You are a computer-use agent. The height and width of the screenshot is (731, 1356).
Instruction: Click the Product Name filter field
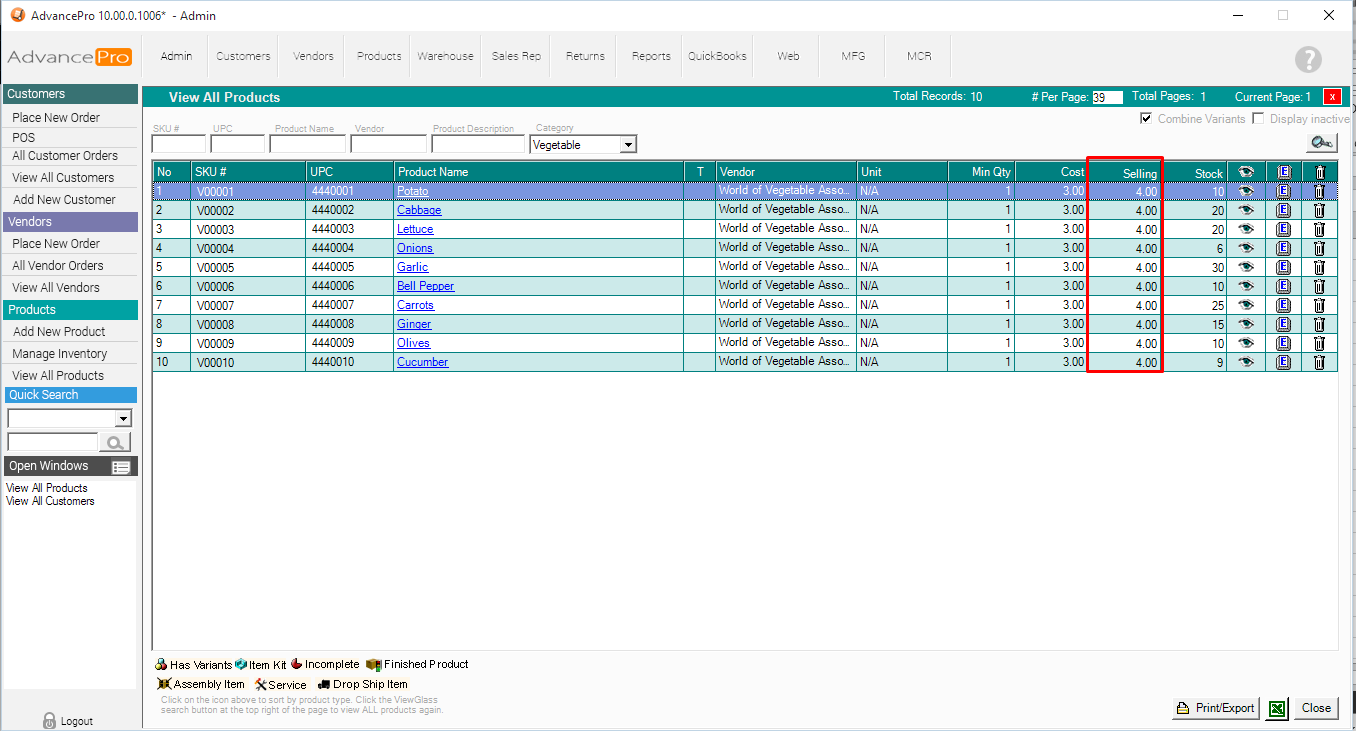307,145
